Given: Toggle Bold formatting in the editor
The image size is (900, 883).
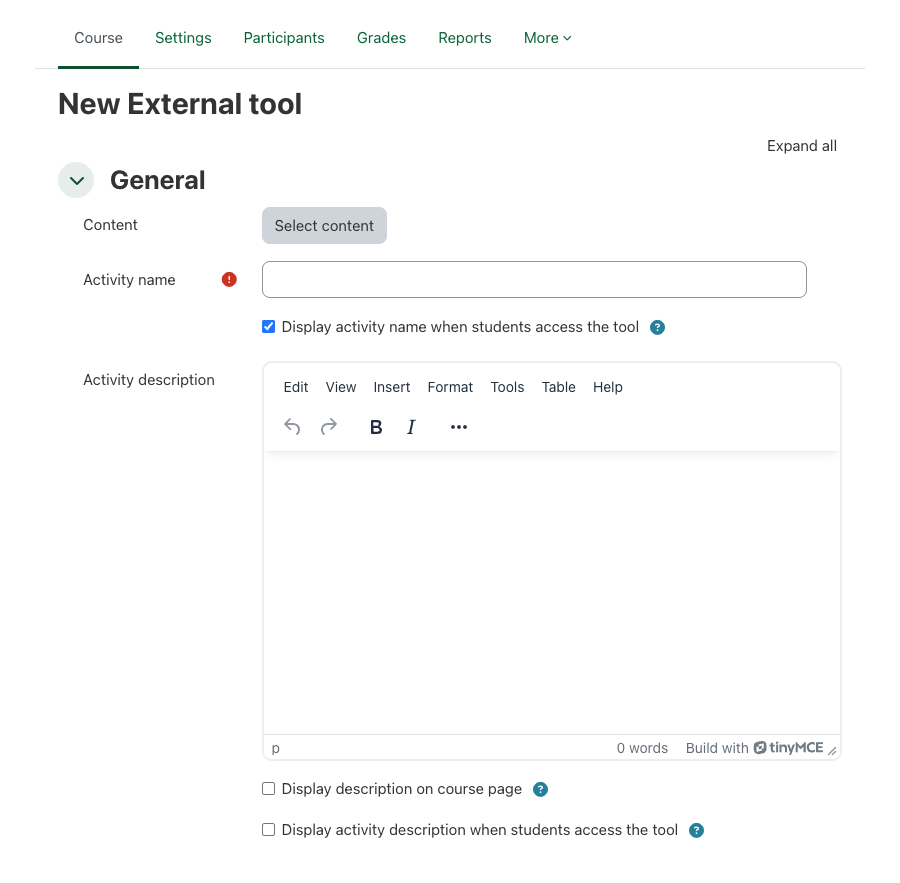Looking at the screenshot, I should tap(376, 427).
